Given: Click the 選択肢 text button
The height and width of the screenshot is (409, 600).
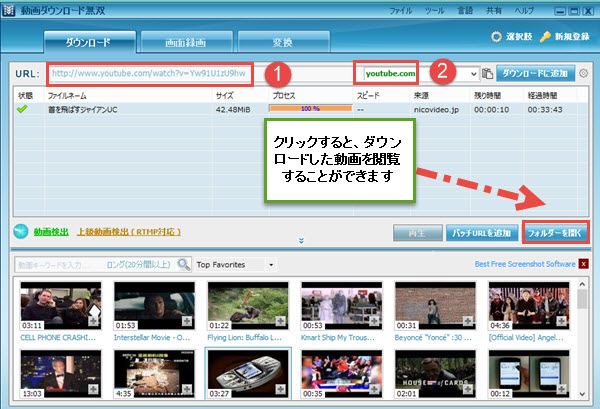Looking at the screenshot, I should coord(519,37).
